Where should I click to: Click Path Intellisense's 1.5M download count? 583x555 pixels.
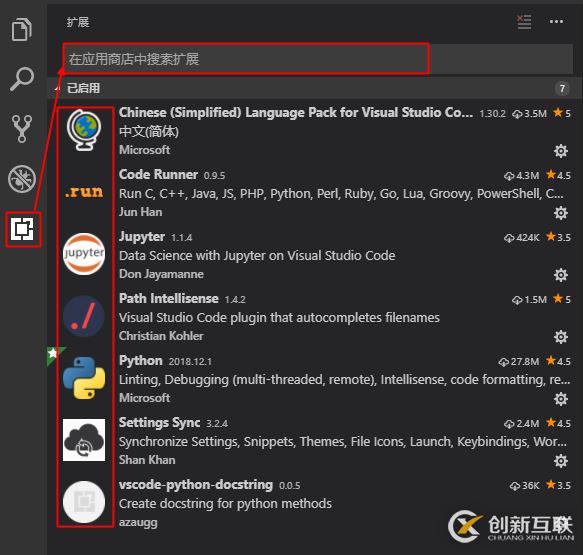(x=529, y=300)
